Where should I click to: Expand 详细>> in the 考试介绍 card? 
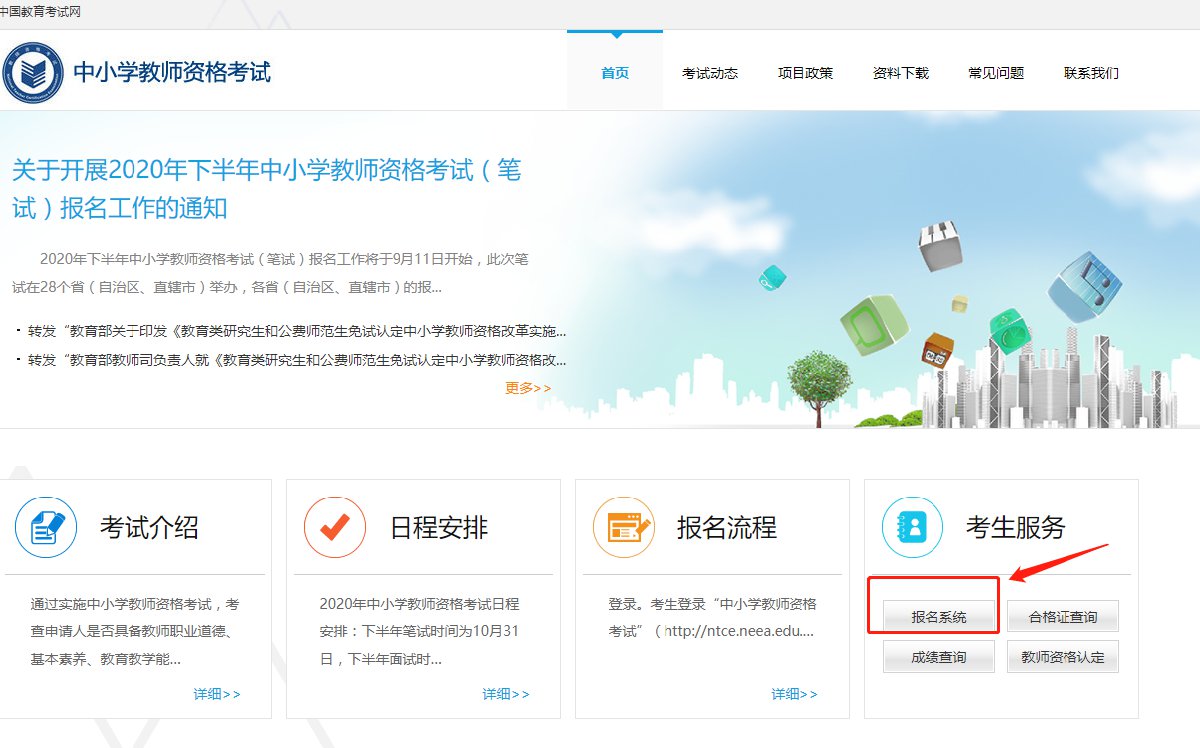pyautogui.click(x=217, y=694)
